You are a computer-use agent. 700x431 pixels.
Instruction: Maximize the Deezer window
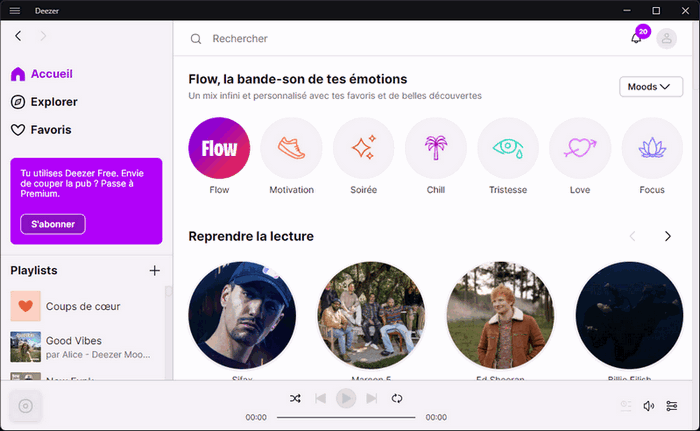[x=656, y=11]
